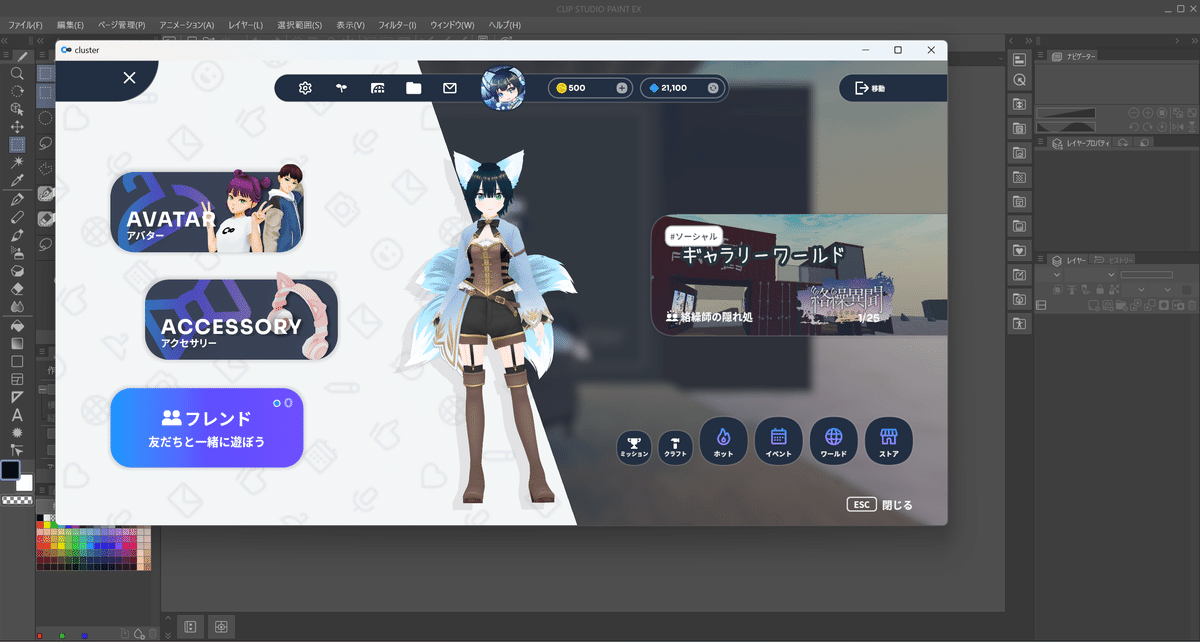1200x642 pixels.
Task: Add coins with the plus beside 500
Action: pos(622,88)
